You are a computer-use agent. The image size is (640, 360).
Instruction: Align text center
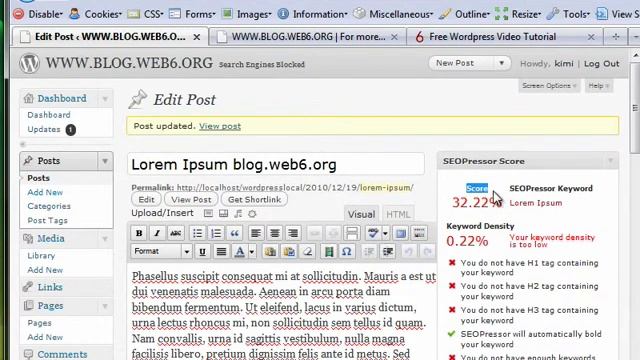coord(275,233)
